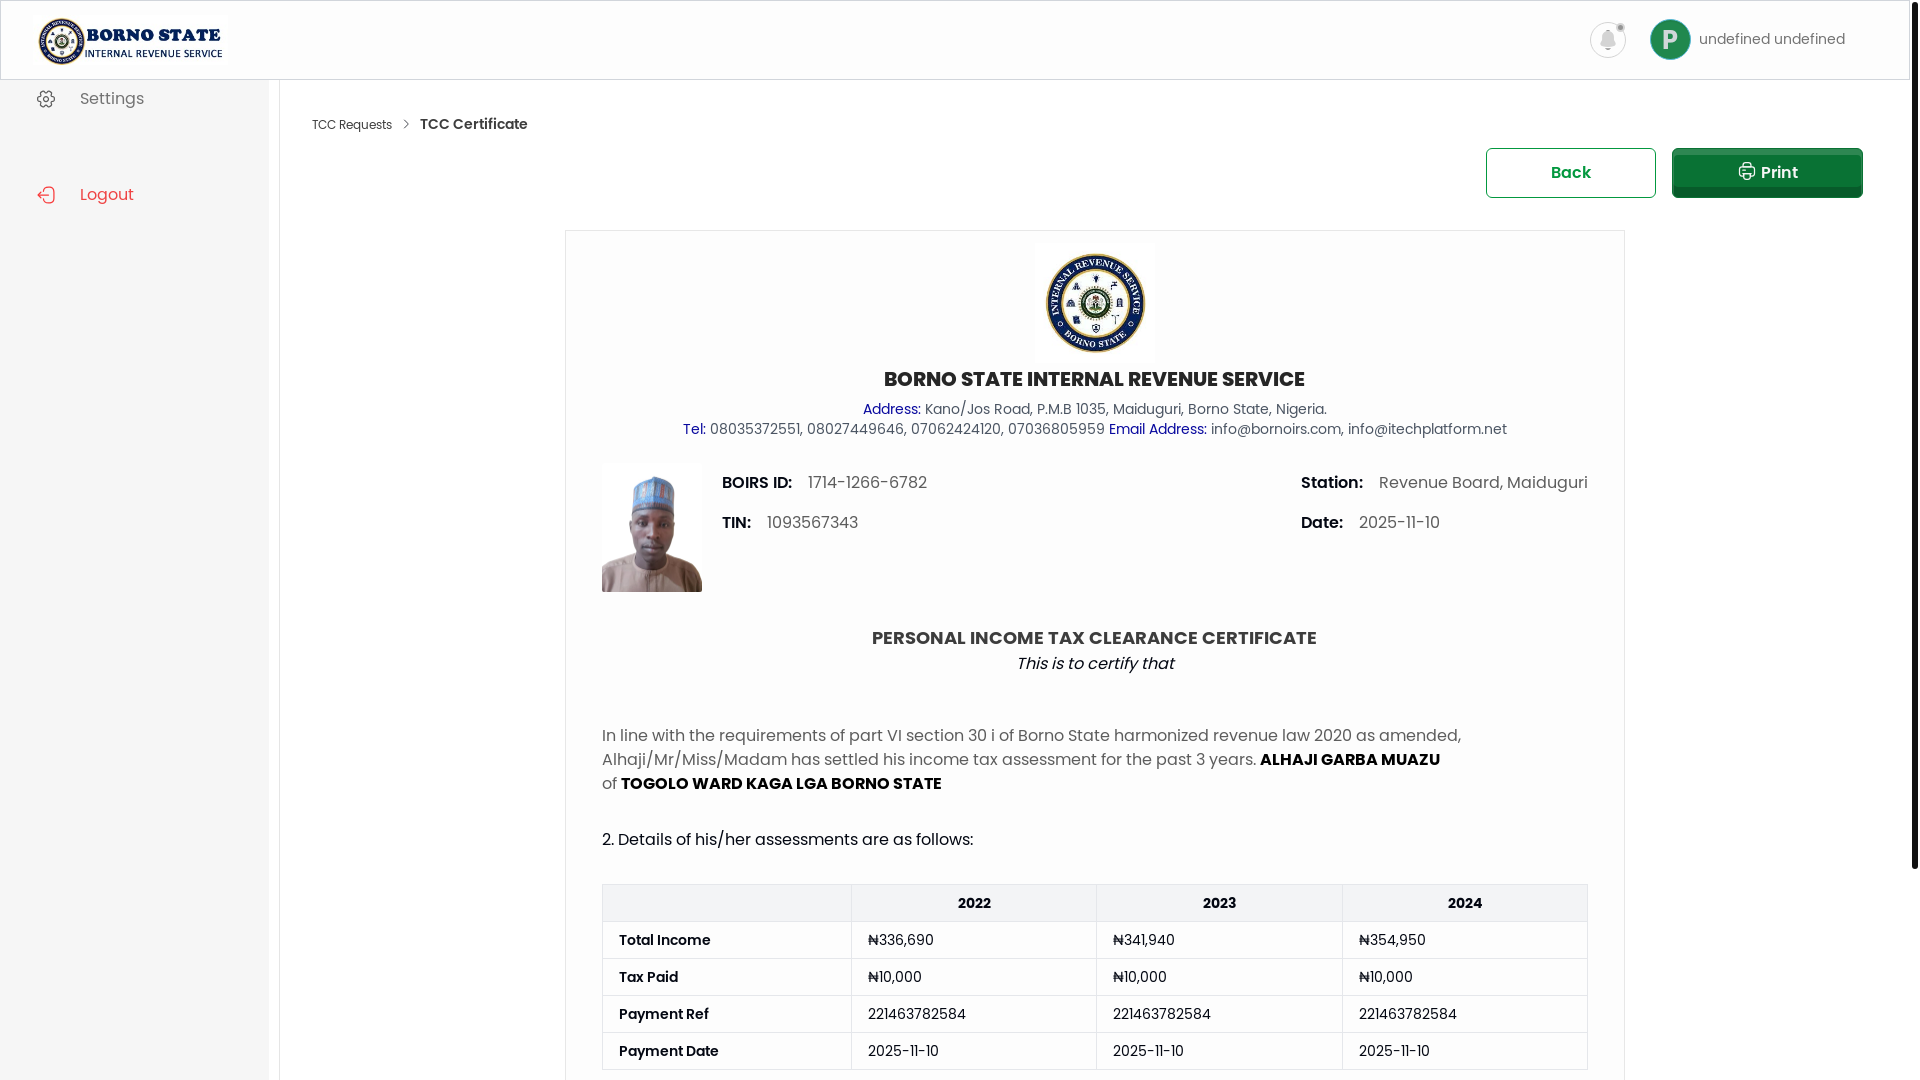Click the Date value 2025-11-10 near Station
1920x1080 pixels.
1399,523
